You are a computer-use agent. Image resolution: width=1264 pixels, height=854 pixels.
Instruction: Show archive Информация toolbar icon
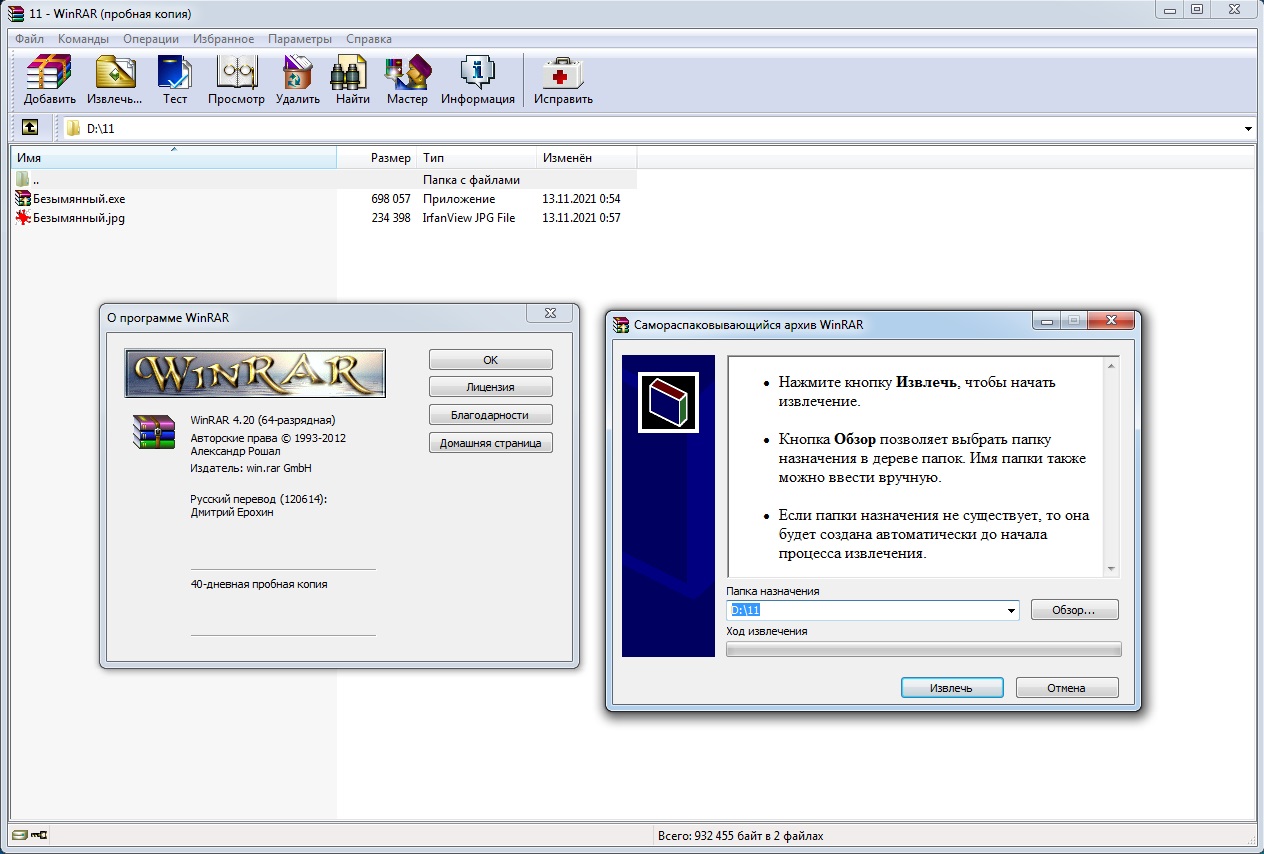tap(478, 80)
